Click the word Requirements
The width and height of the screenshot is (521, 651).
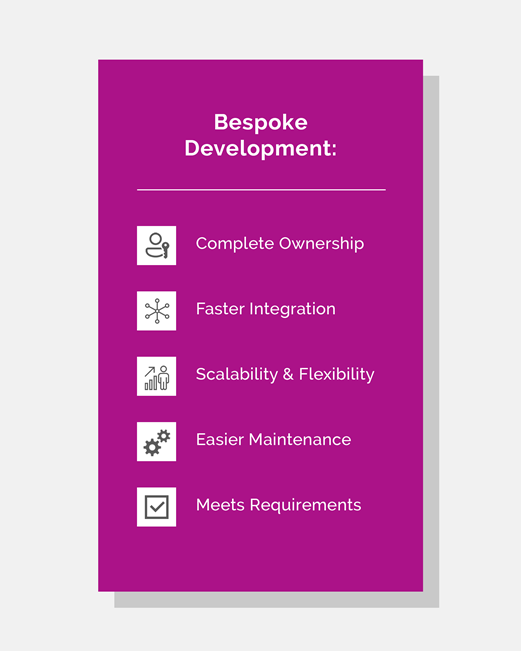305,505
